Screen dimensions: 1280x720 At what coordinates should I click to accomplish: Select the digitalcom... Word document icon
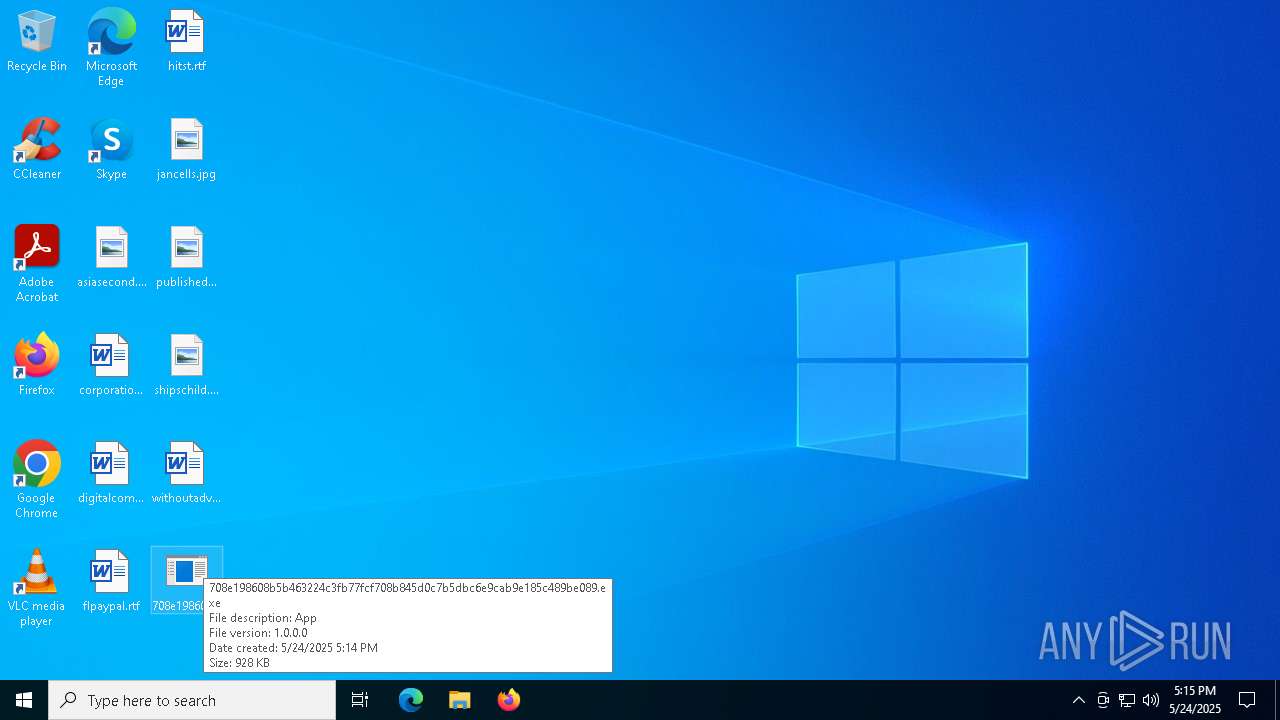[111, 474]
